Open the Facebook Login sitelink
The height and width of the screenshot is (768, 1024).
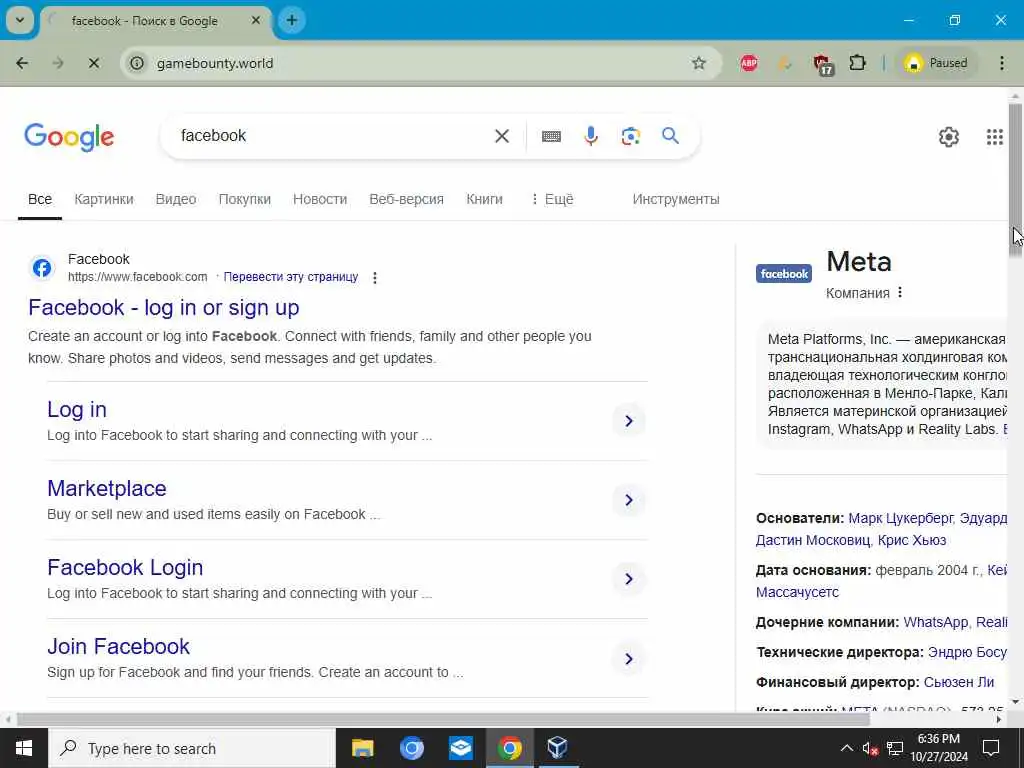coord(125,568)
